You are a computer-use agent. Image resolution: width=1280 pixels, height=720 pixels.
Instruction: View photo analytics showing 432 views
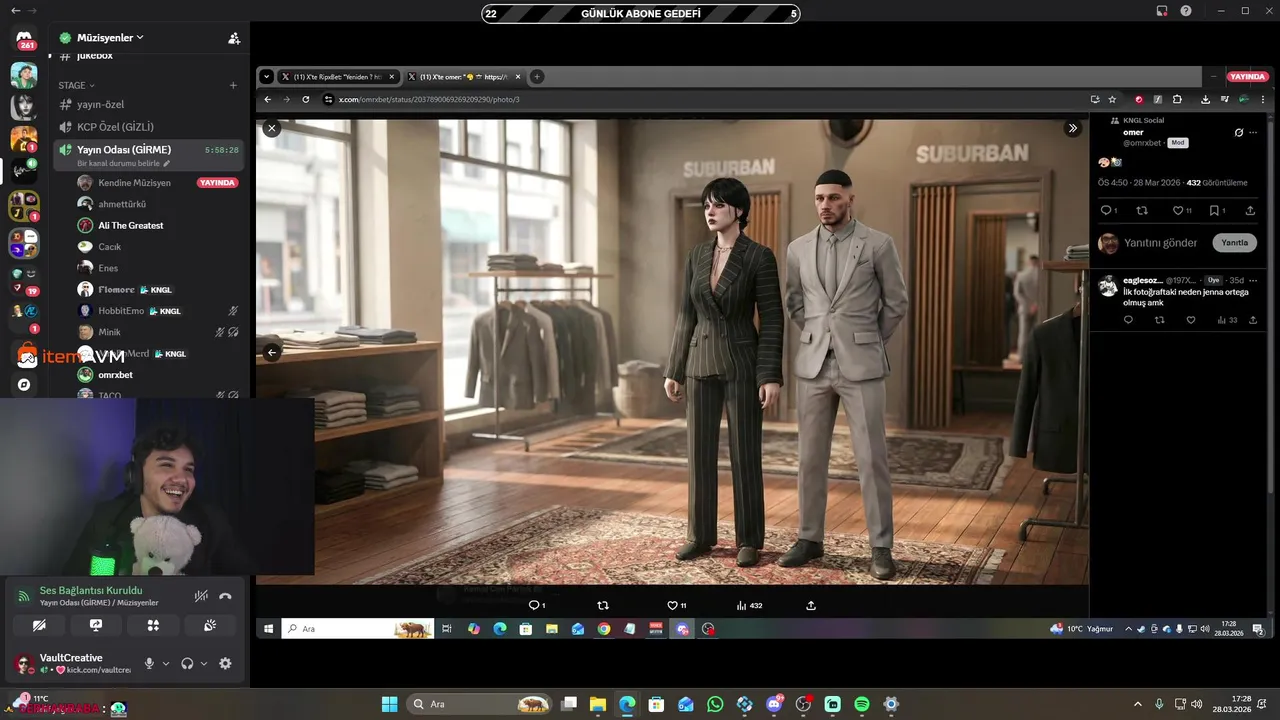pos(749,606)
